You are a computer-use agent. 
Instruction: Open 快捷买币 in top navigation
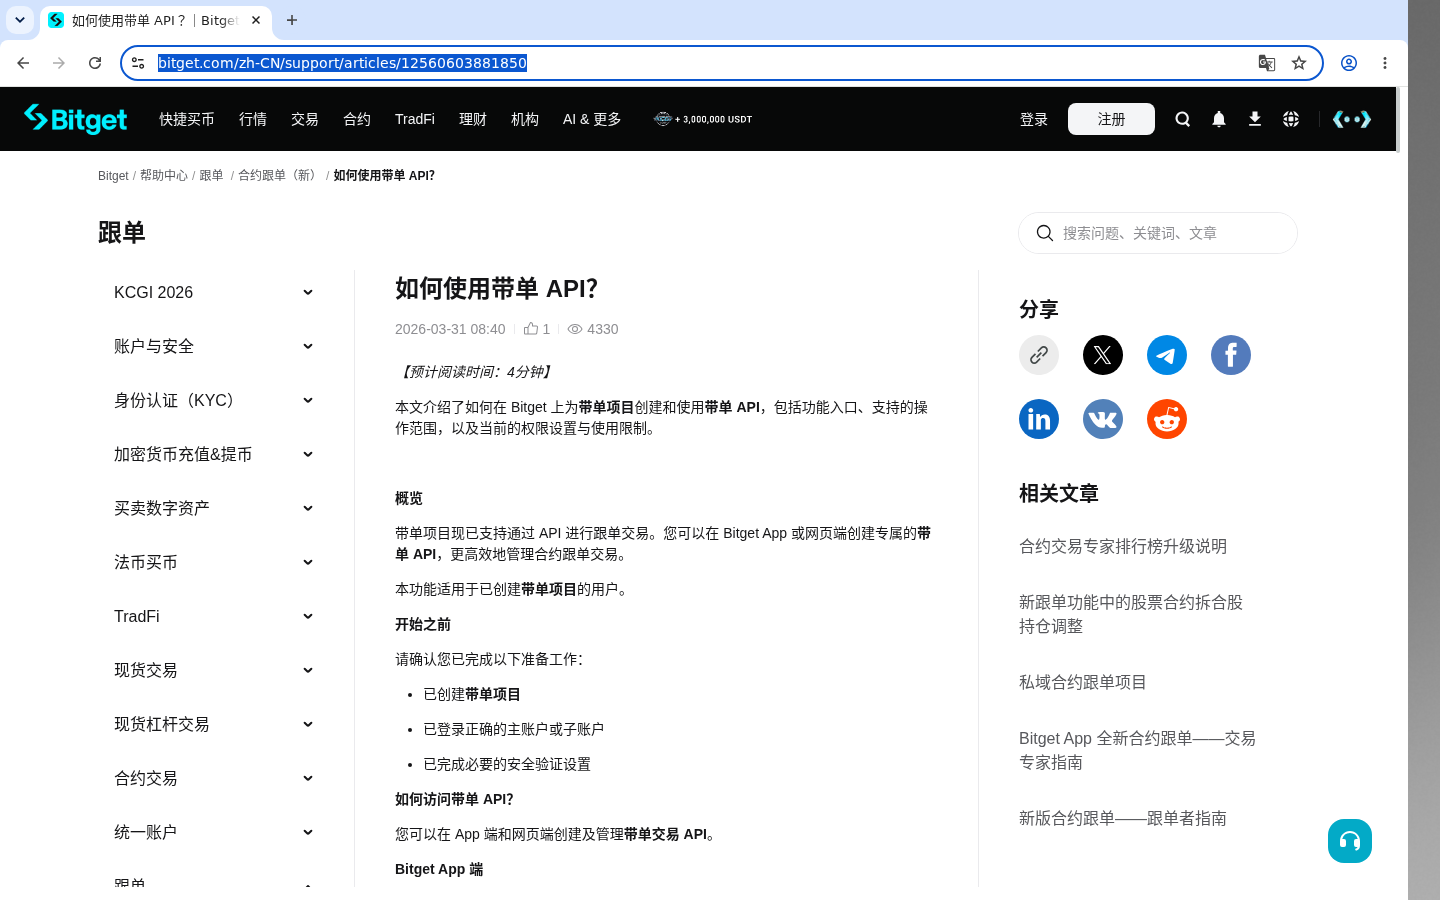187,119
